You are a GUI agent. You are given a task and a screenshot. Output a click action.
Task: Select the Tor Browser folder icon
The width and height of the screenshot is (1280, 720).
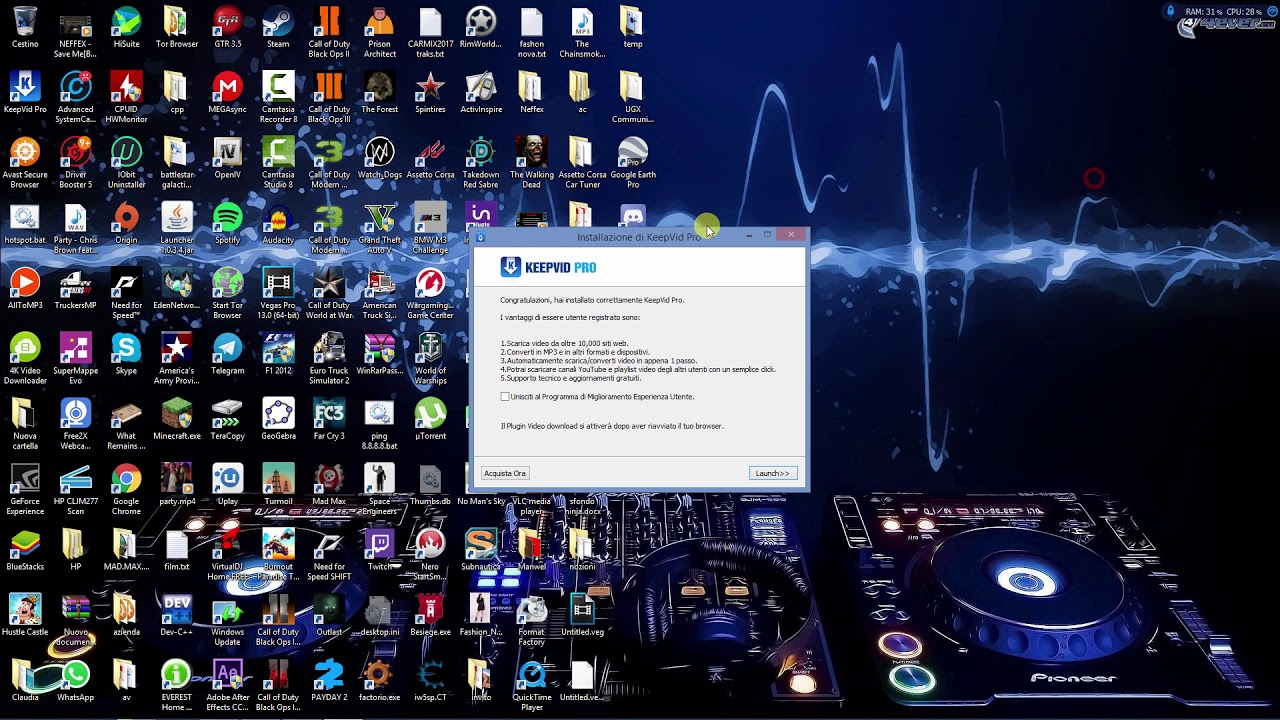176,22
